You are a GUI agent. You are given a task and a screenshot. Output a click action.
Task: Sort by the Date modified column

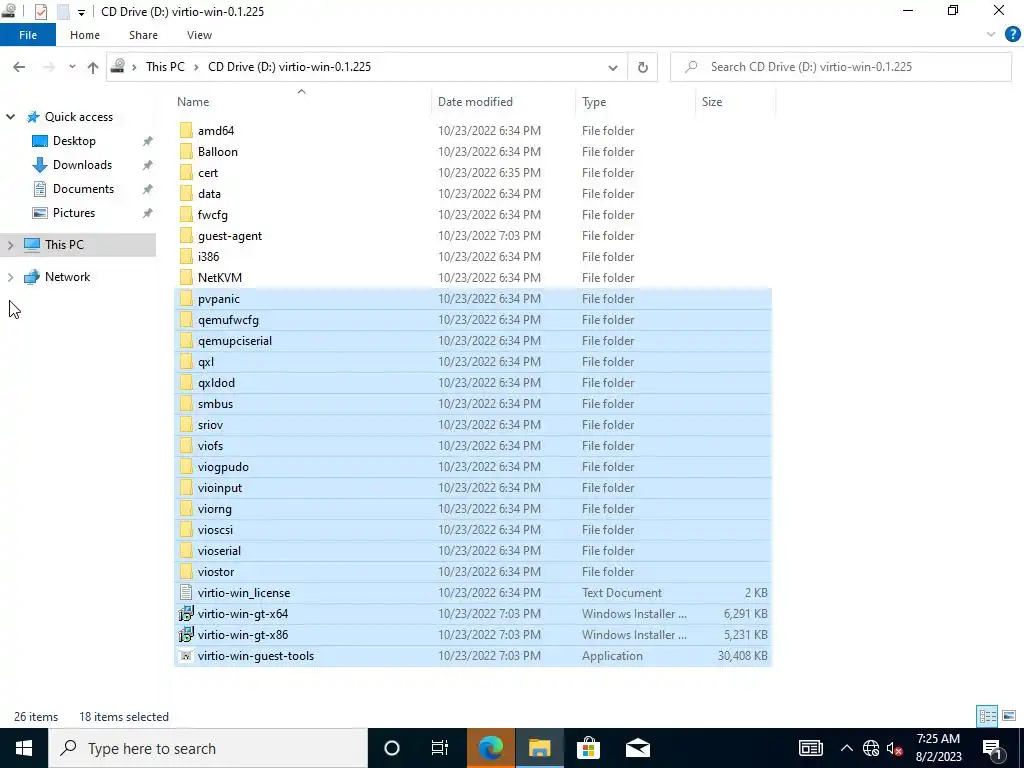point(504,102)
